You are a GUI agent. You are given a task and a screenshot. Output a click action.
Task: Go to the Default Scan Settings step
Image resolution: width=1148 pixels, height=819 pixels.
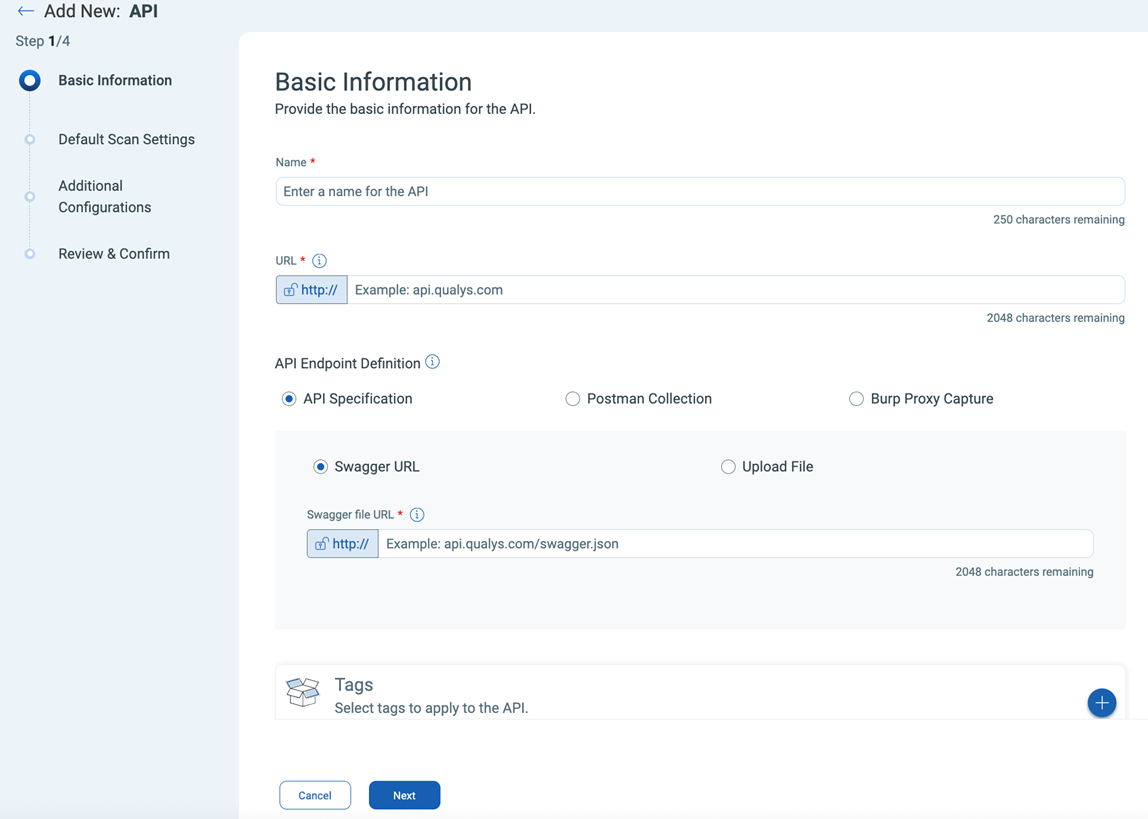click(x=126, y=139)
